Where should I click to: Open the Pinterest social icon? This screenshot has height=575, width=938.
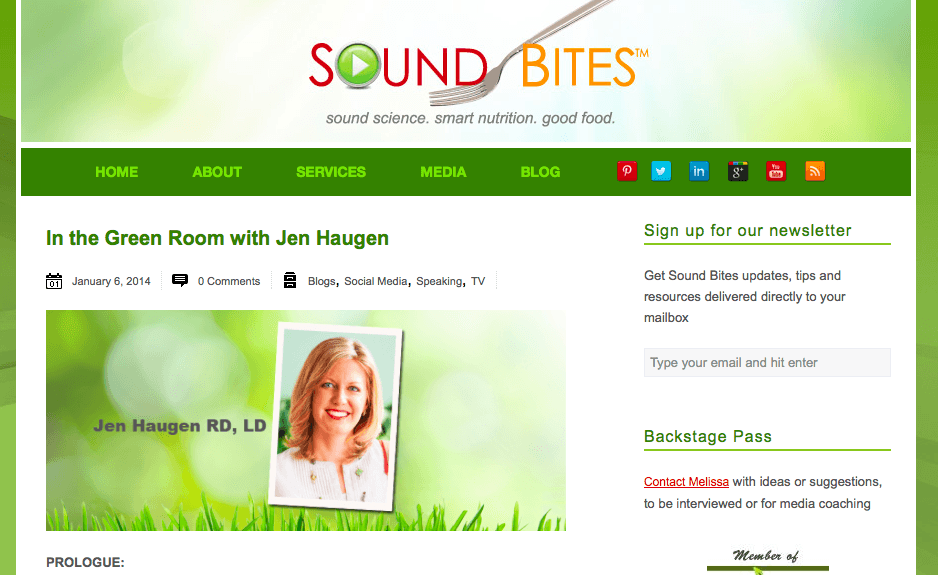tap(627, 172)
